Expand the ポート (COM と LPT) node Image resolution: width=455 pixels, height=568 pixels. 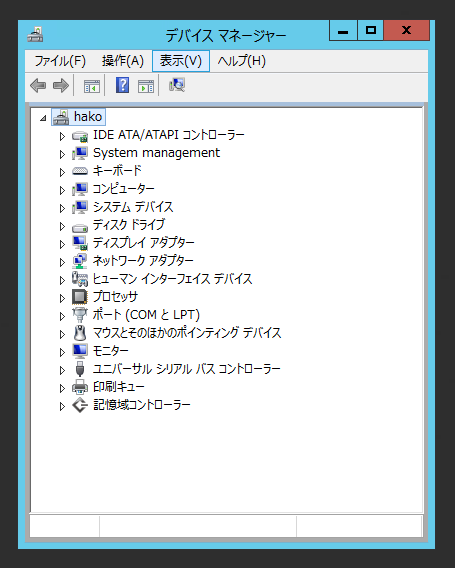click(x=62, y=316)
